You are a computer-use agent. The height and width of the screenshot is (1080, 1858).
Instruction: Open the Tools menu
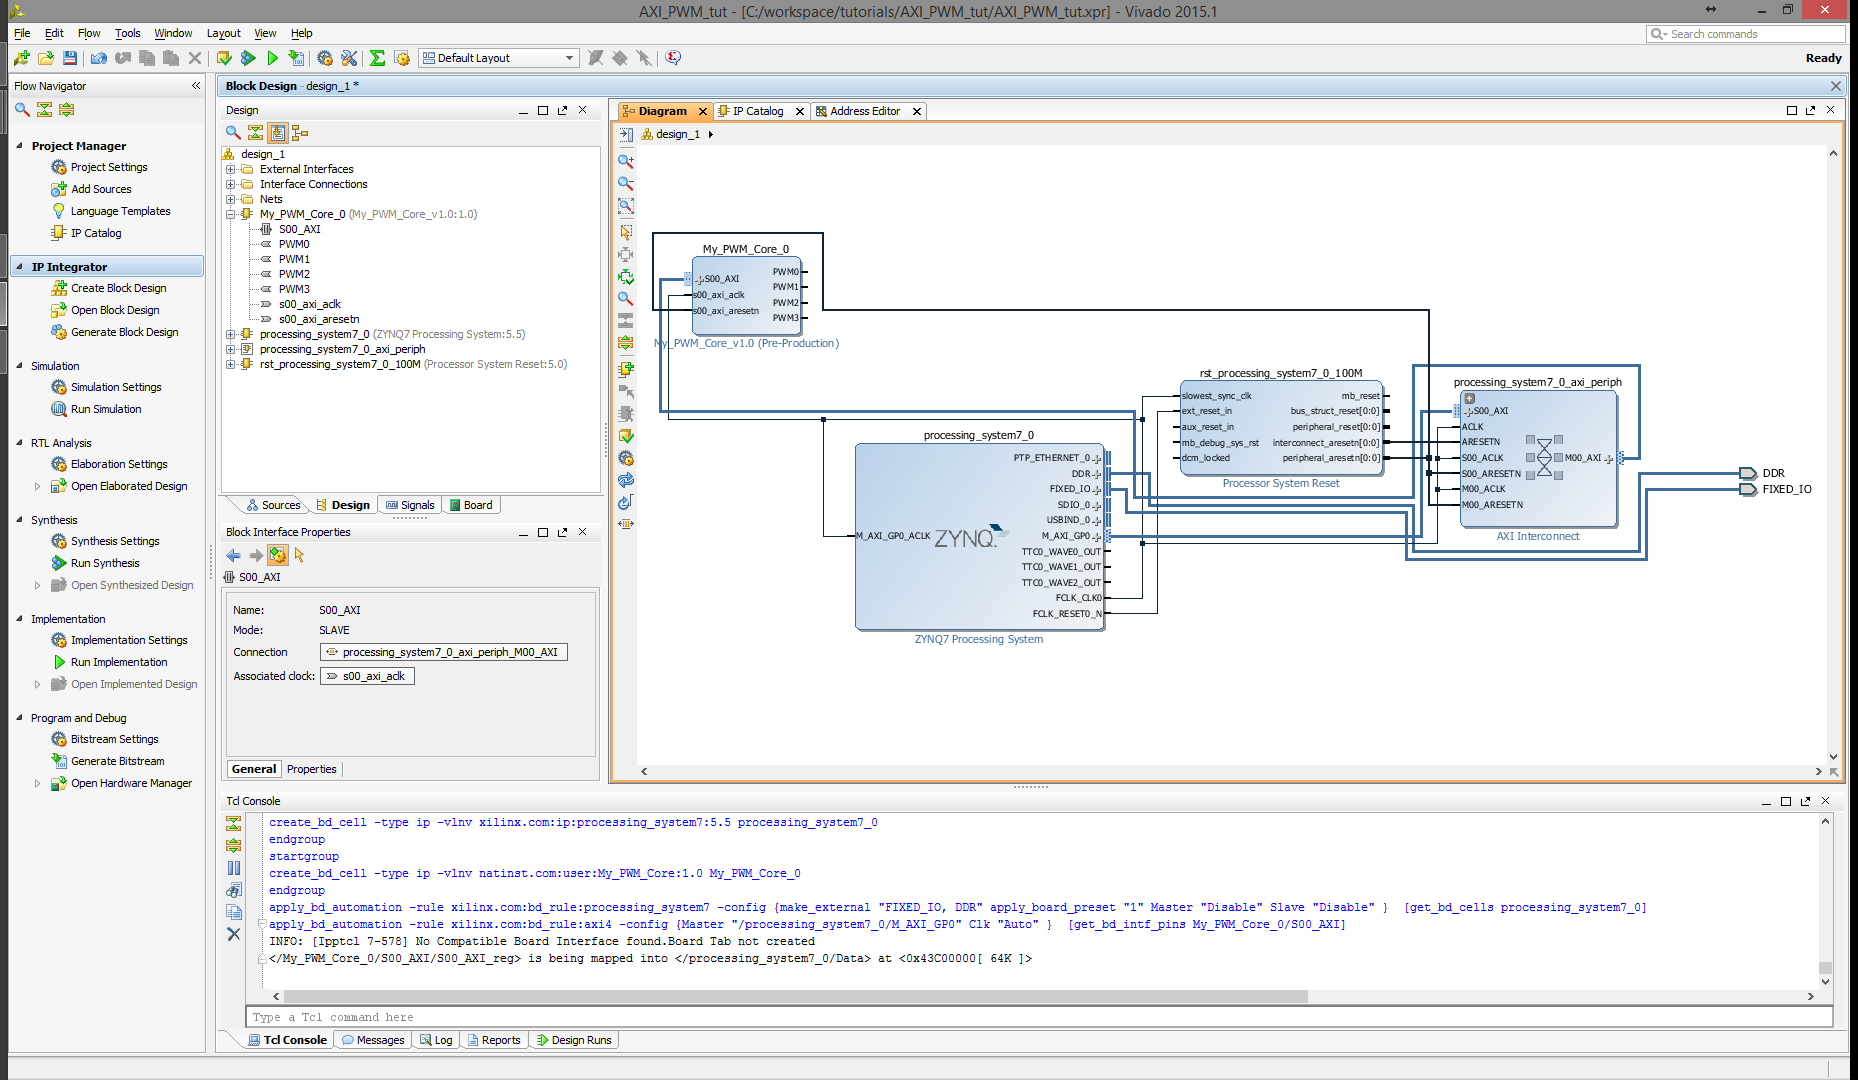click(x=127, y=33)
